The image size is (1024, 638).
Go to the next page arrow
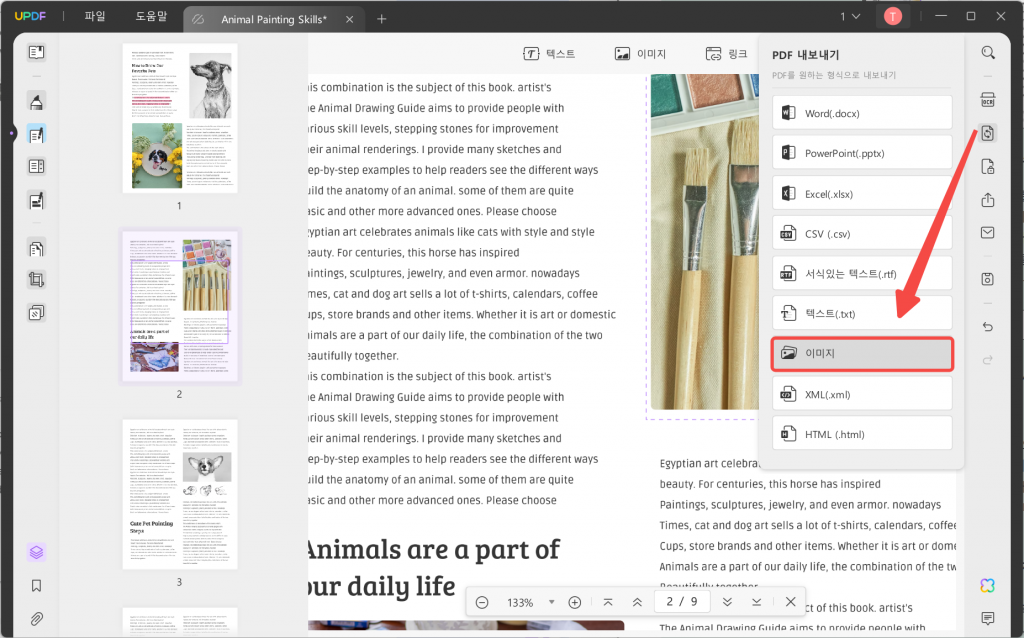[x=727, y=602]
